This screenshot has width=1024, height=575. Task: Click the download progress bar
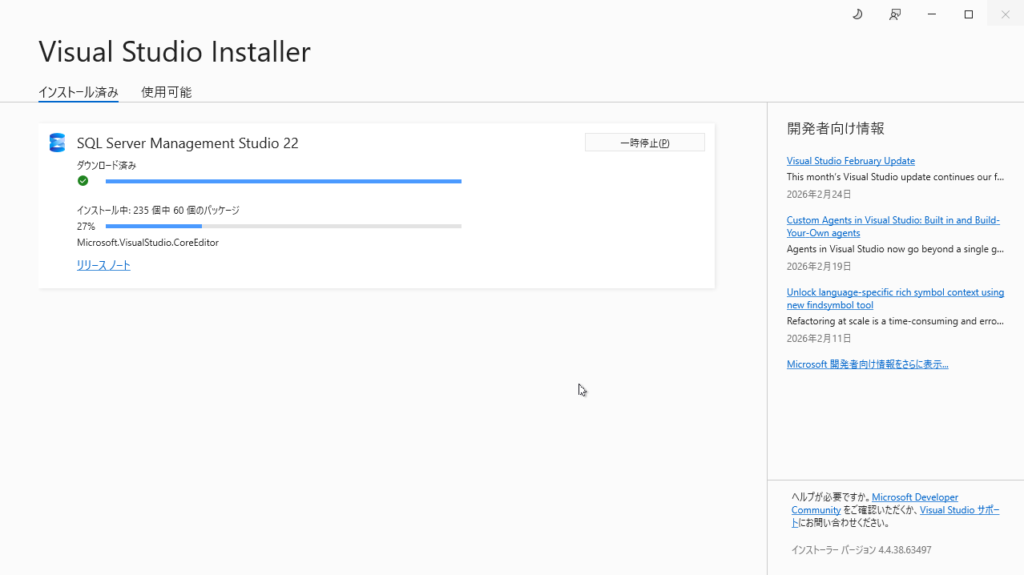point(283,181)
